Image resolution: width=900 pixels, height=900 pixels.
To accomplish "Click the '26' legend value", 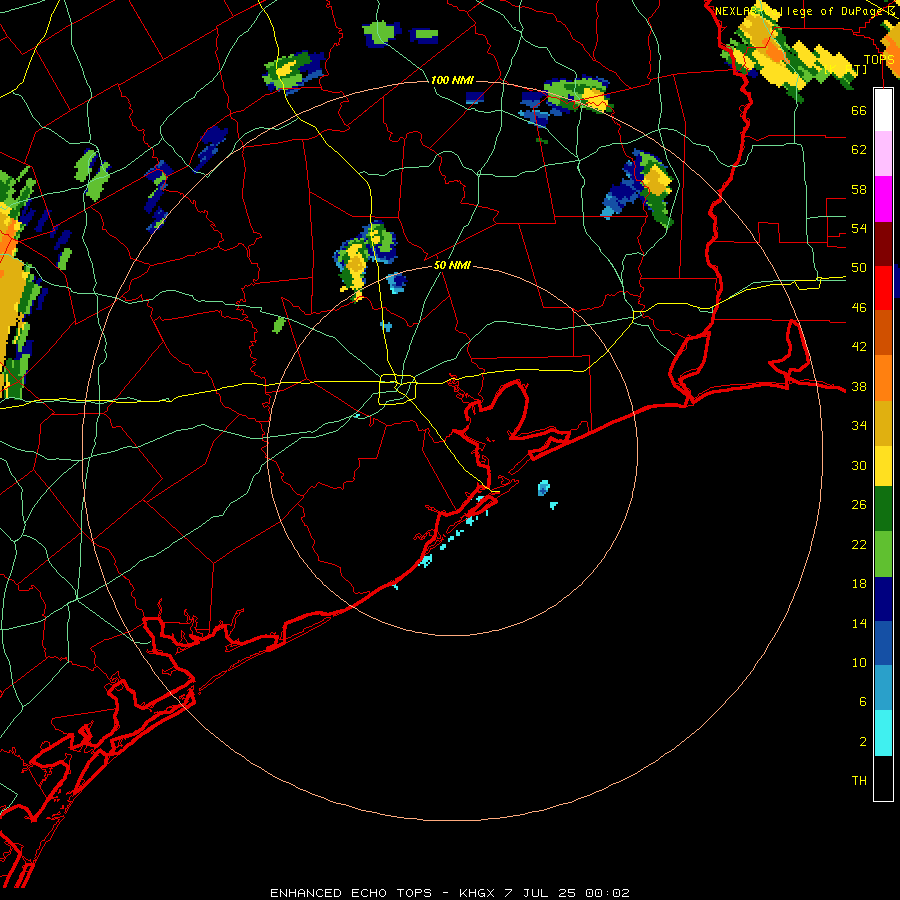I will click(859, 505).
